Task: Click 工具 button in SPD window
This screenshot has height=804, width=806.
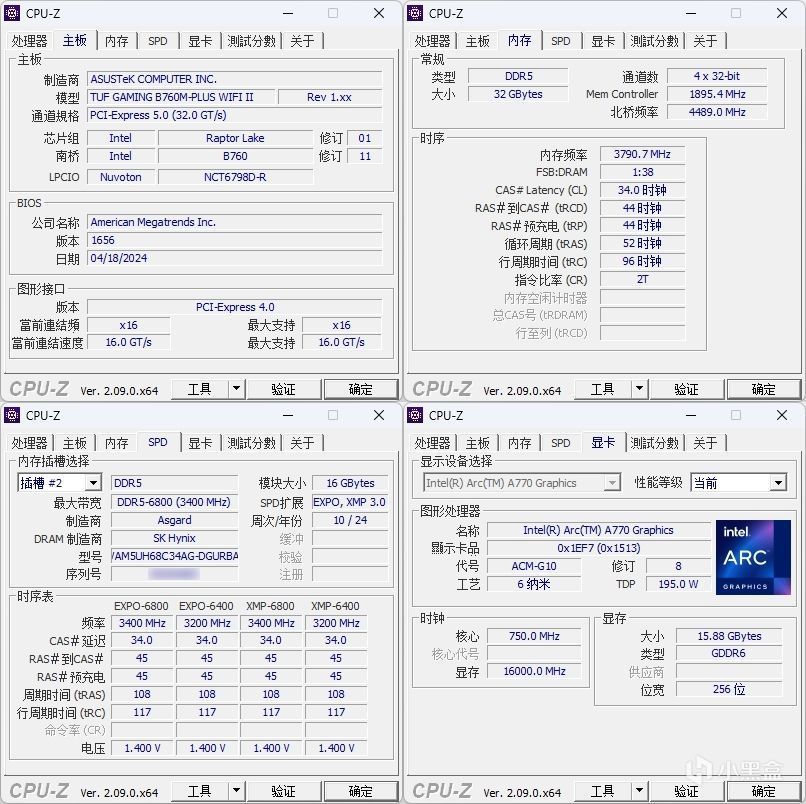Action: click(199, 791)
